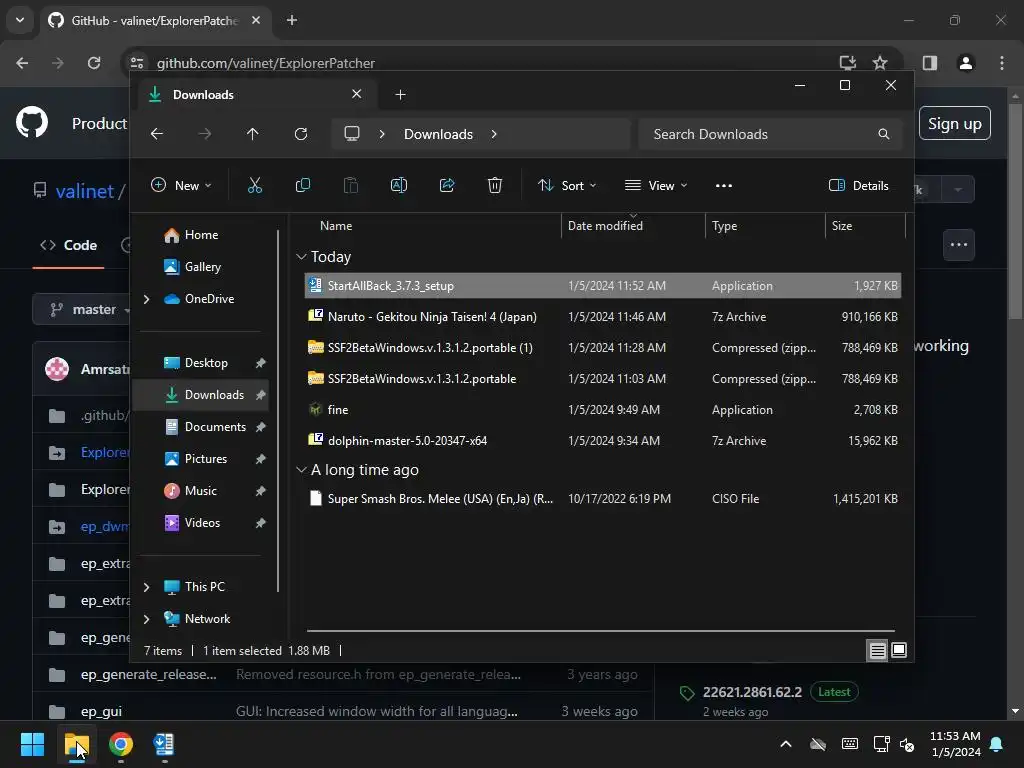Screen dimensions: 1024x768
Task: Select the Super Smash Bros. Melee CISO file
Action: (x=602, y=499)
